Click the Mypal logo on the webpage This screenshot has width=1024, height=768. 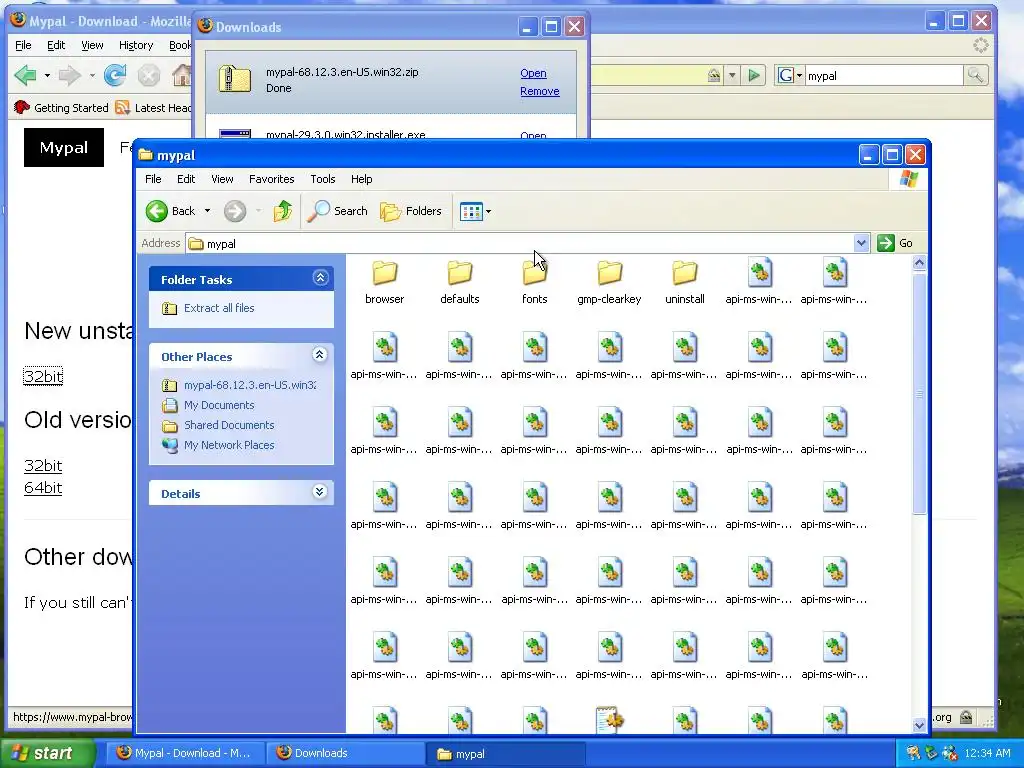64,148
